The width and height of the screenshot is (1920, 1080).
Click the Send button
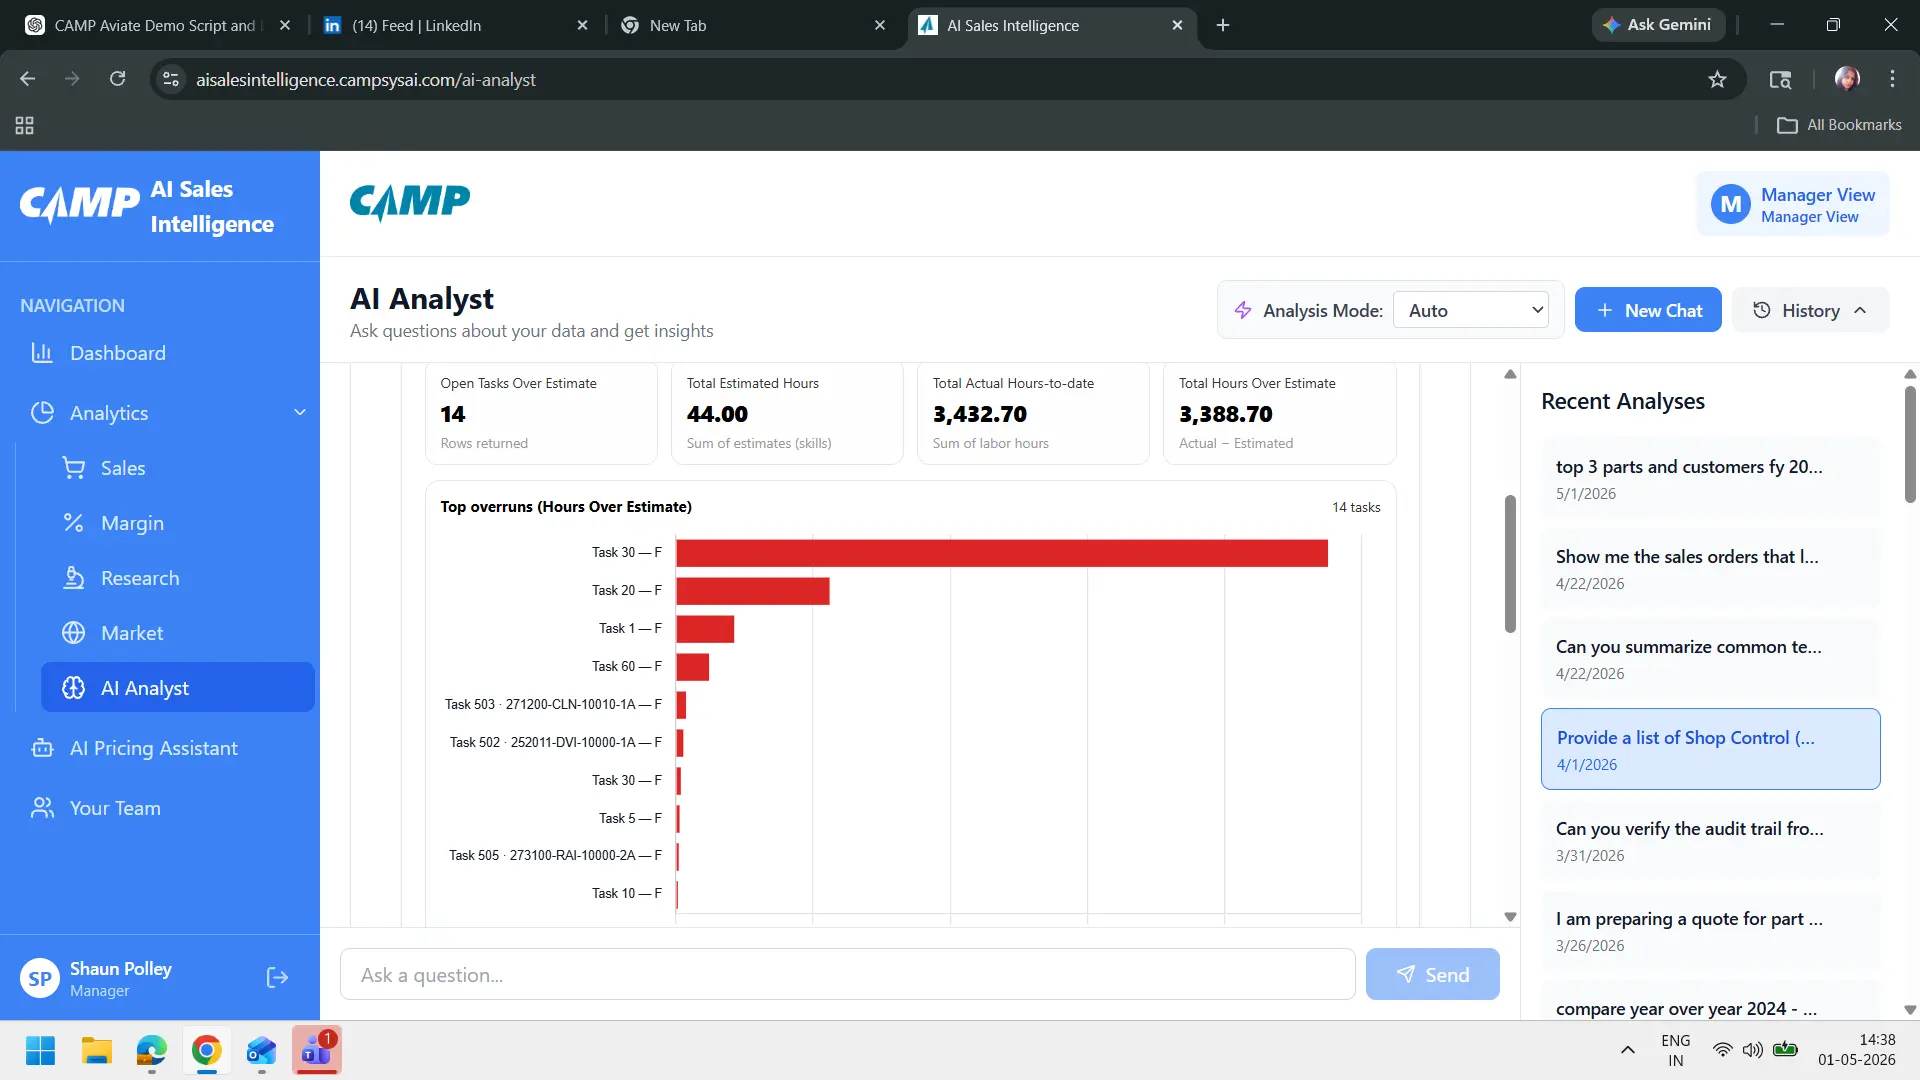[1432, 974]
